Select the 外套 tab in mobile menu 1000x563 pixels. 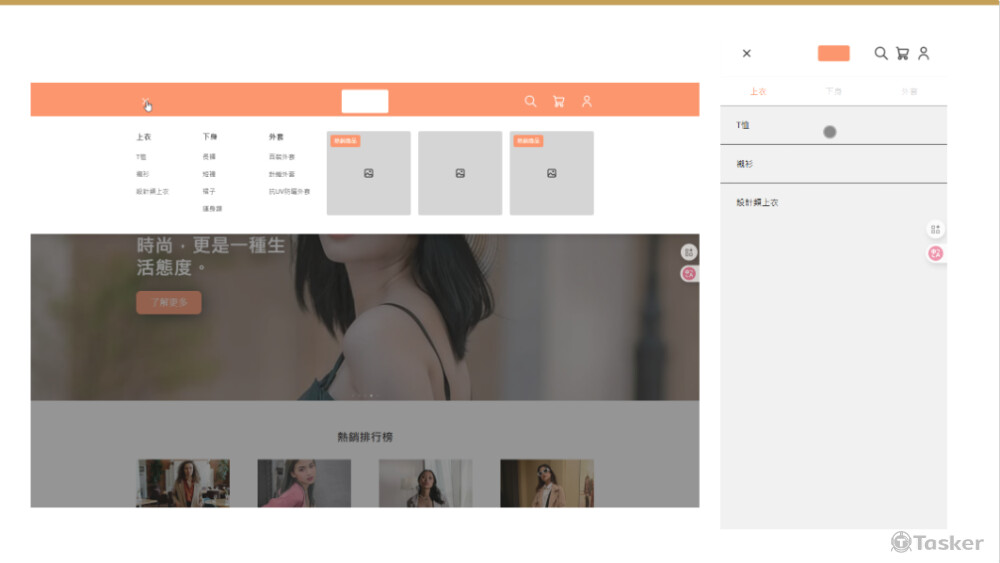[x=909, y=91]
